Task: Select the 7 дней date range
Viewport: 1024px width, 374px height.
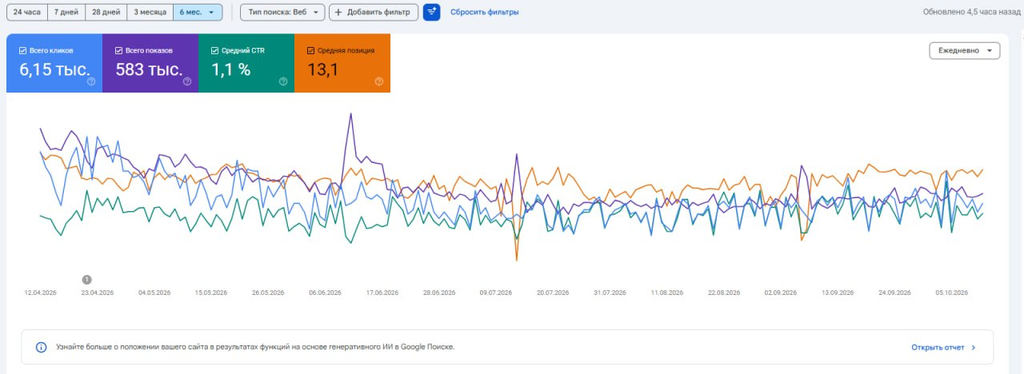Action: click(66, 12)
